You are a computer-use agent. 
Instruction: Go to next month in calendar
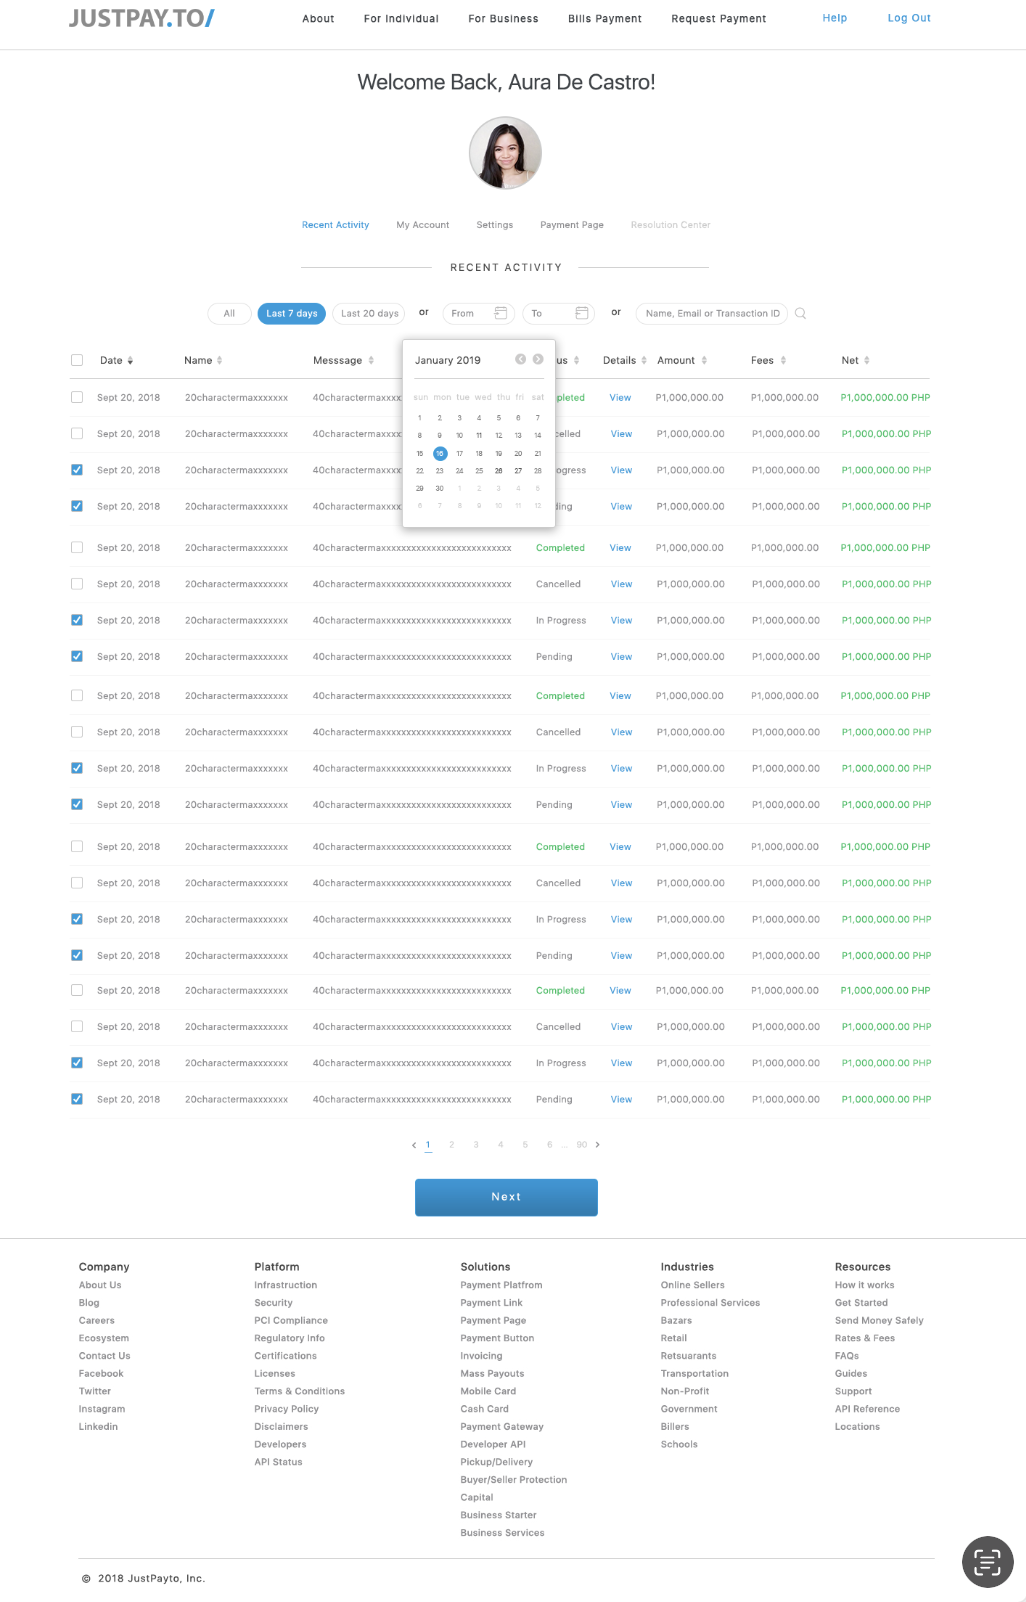pos(538,359)
